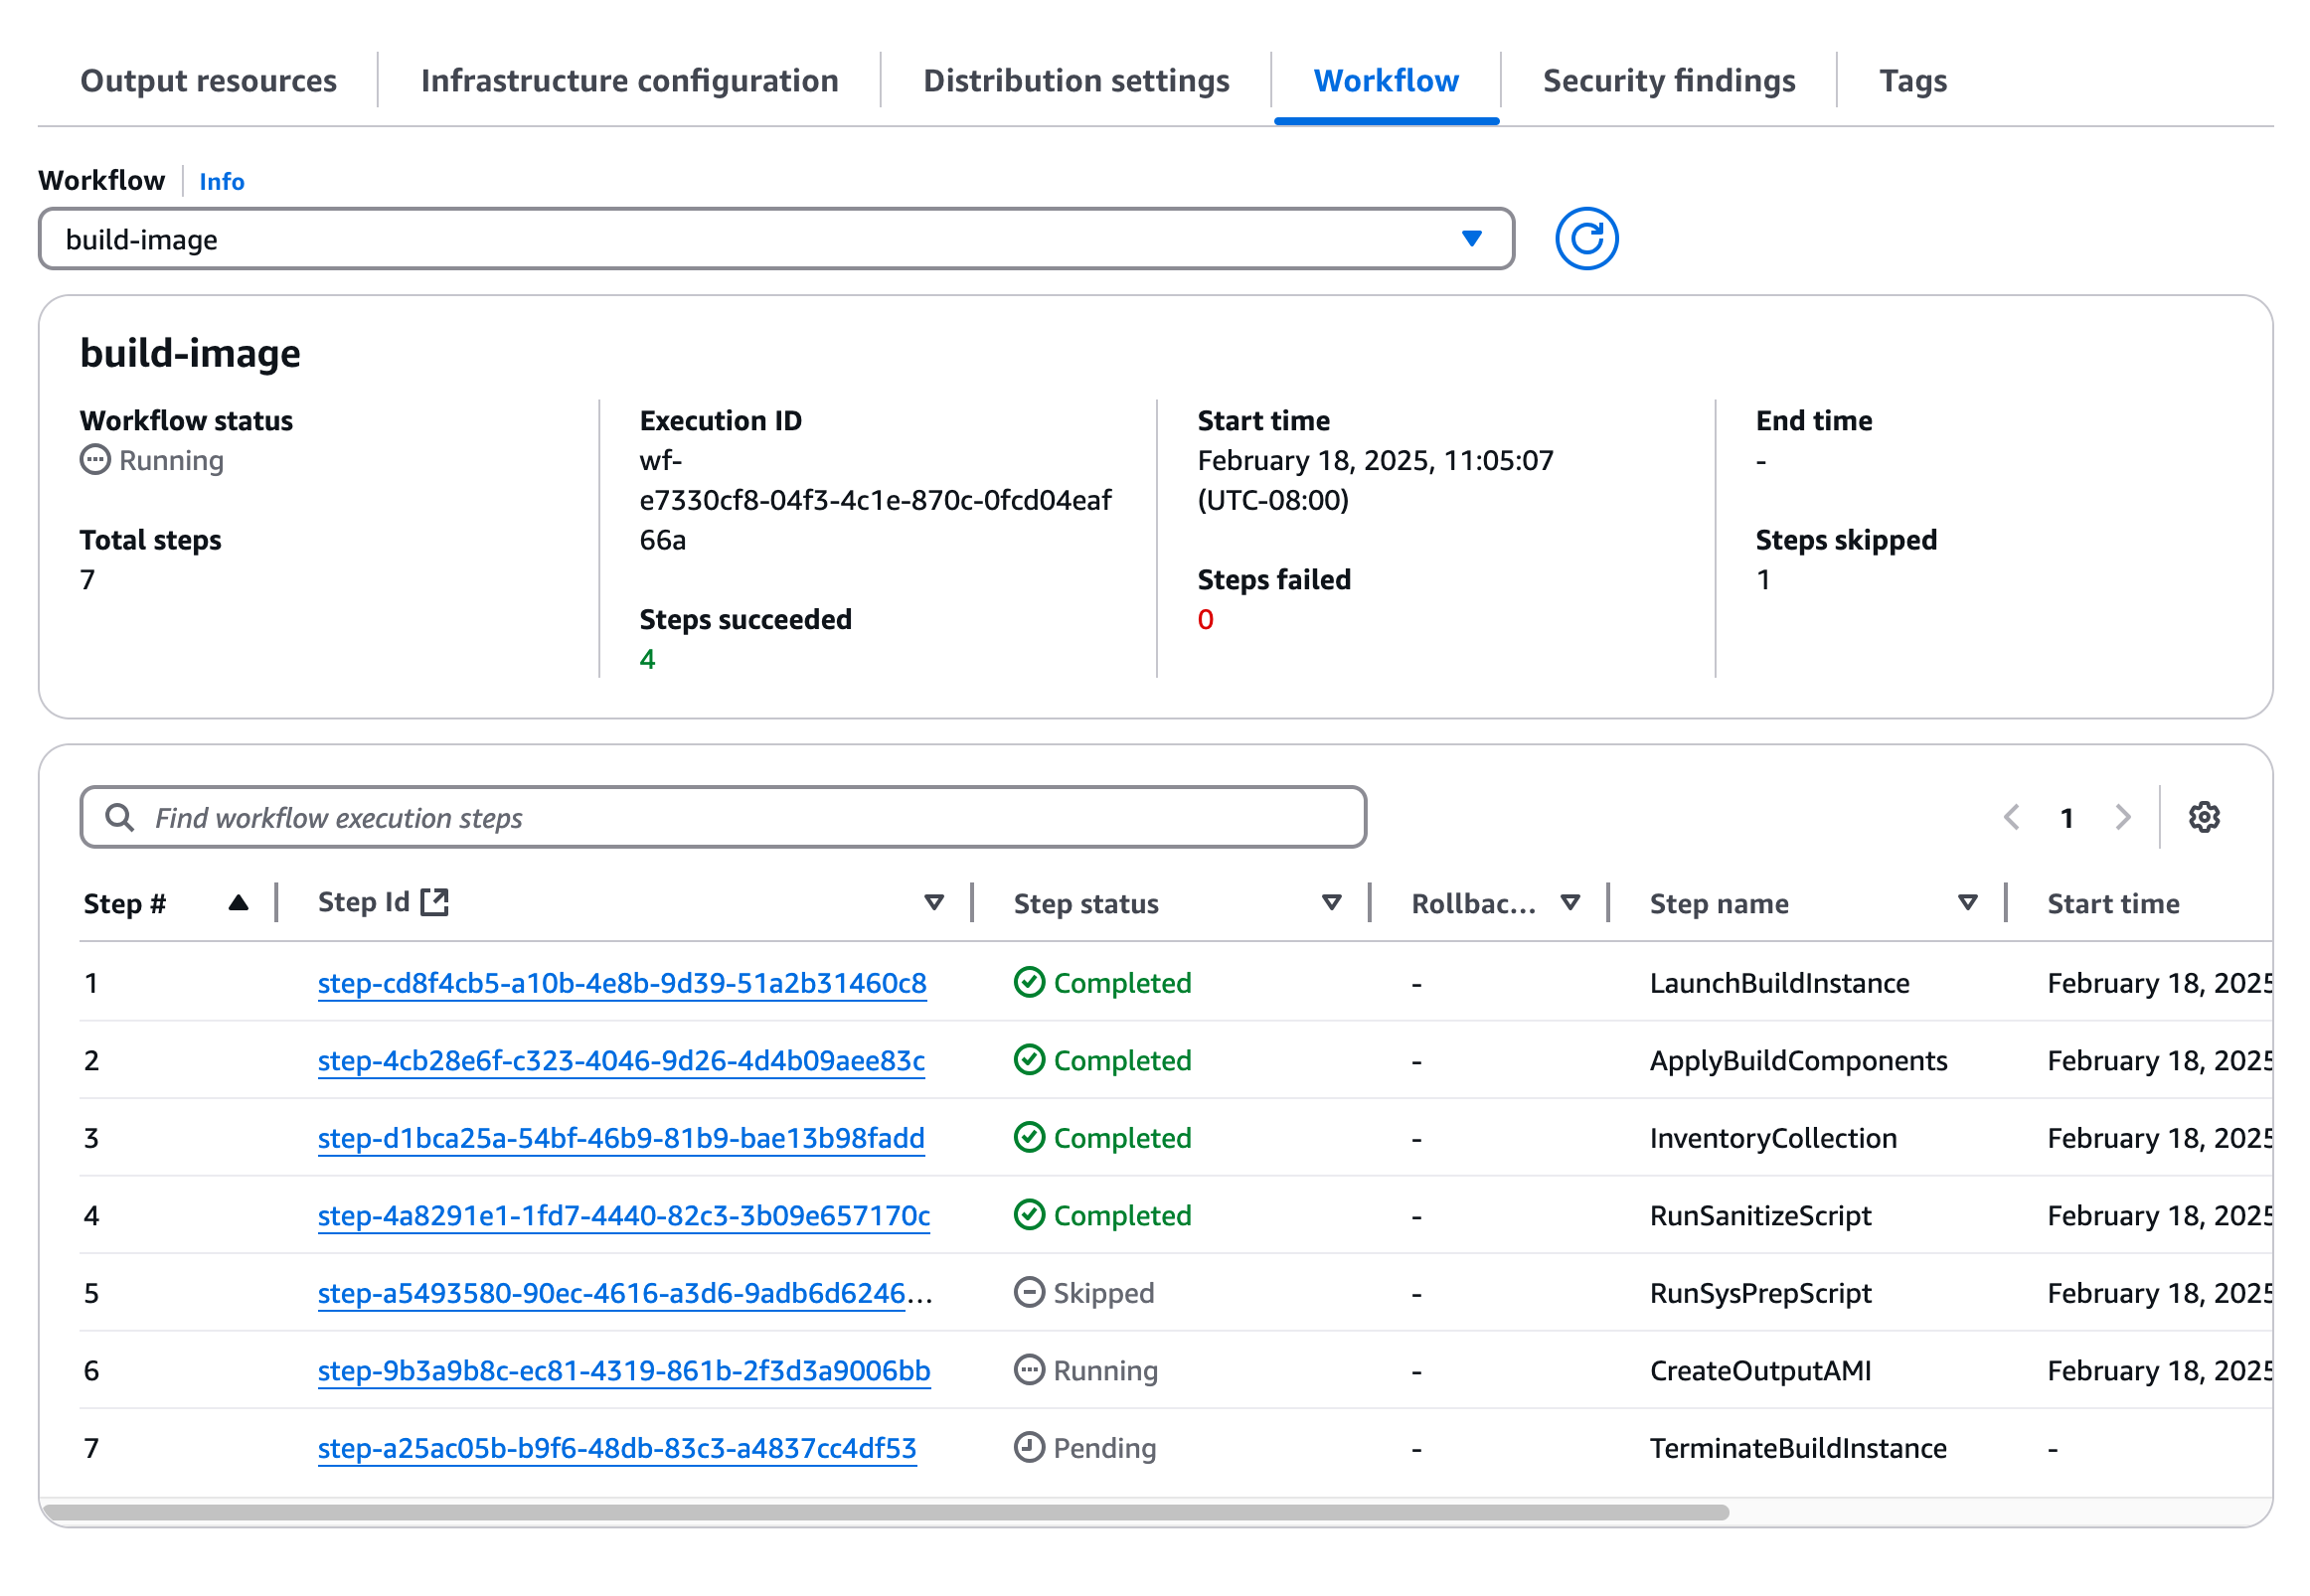Click the Step Id external link icon

pos(434,902)
